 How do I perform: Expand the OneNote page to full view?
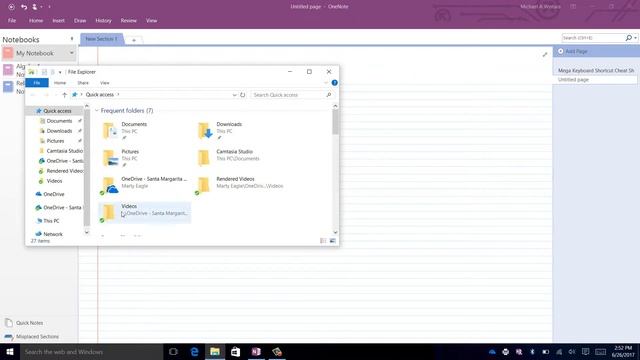(544, 55)
